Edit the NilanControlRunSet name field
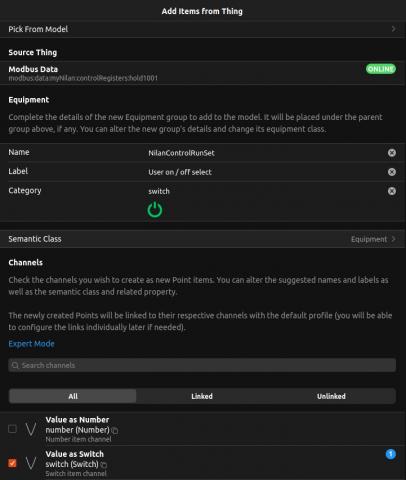 coord(265,153)
